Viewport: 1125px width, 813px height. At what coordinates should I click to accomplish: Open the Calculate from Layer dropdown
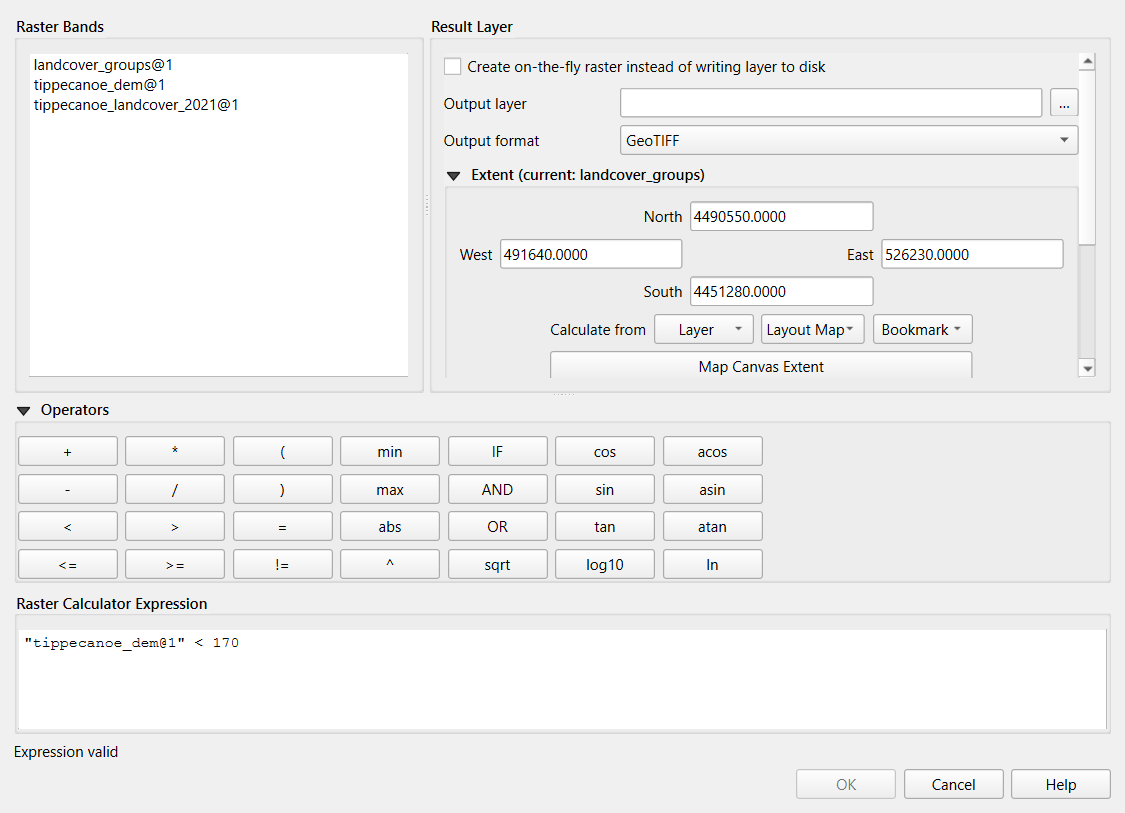(704, 329)
